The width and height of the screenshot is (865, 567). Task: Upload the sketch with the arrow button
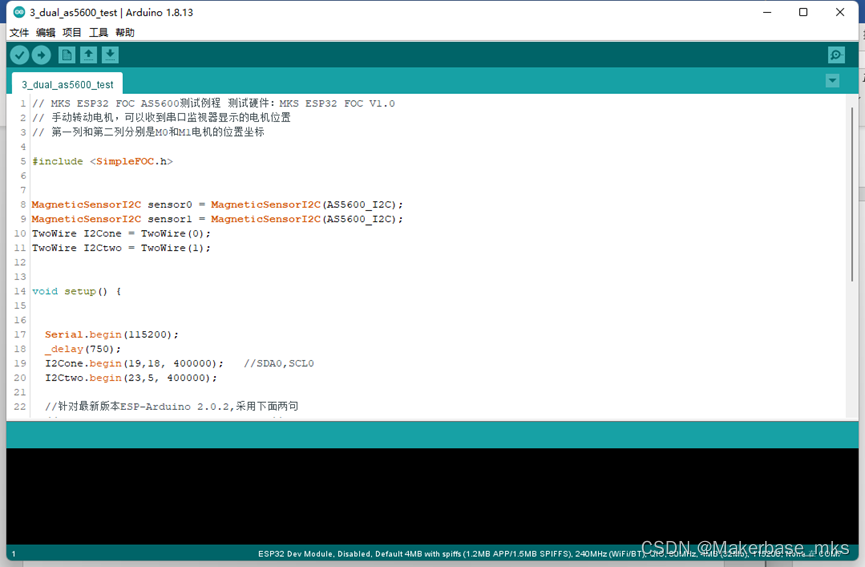click(41, 55)
